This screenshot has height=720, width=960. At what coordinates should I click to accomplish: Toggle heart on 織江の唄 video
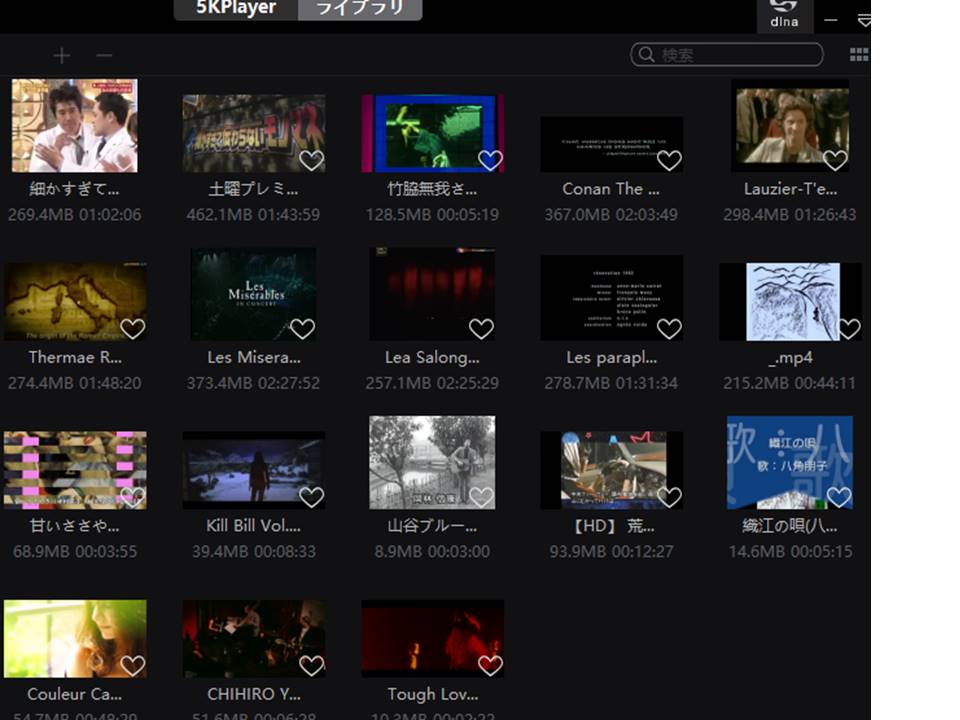pos(839,497)
